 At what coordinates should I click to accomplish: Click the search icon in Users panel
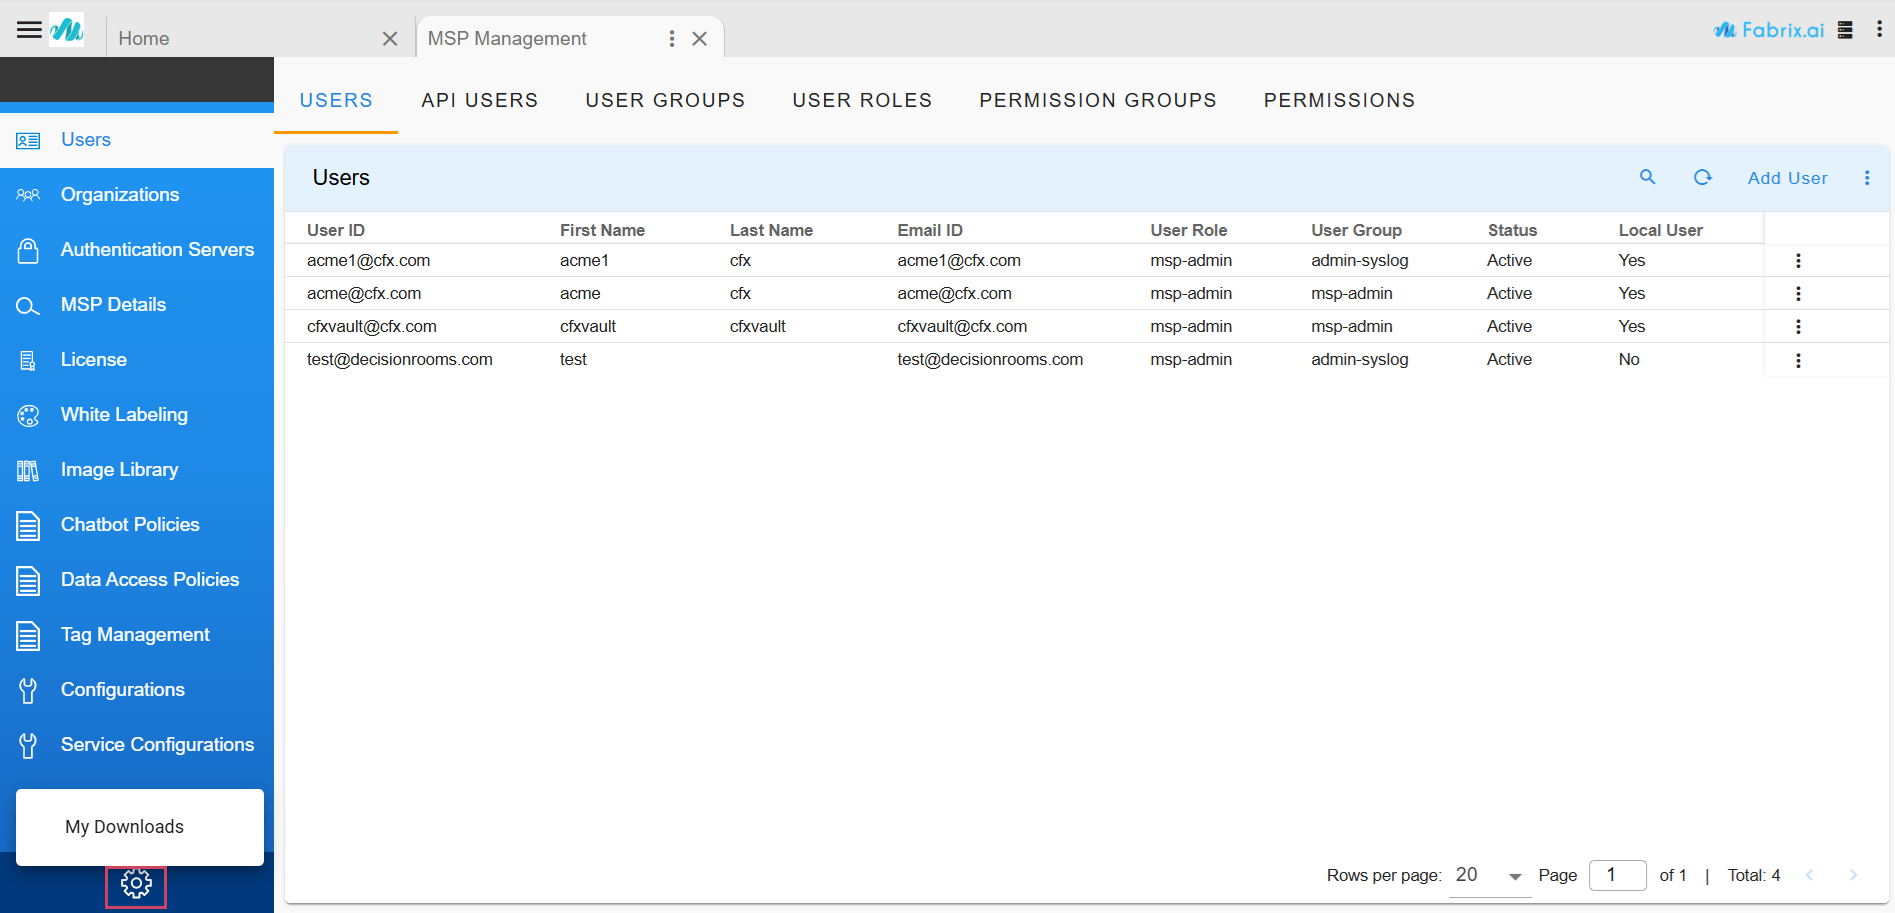tap(1647, 177)
